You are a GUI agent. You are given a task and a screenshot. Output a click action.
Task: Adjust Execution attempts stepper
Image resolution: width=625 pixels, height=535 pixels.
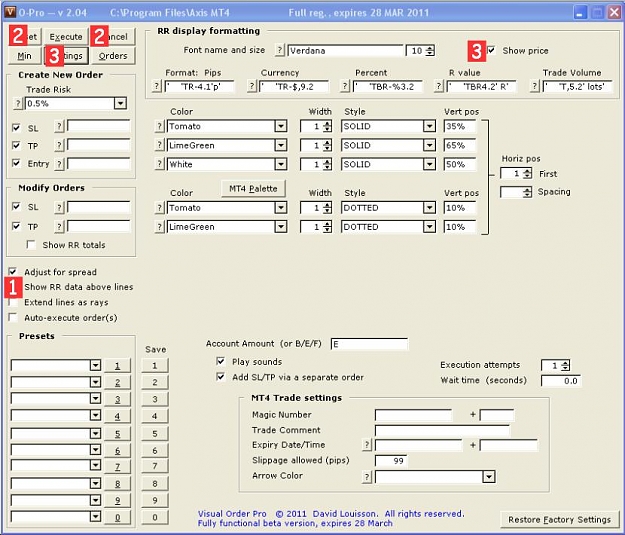click(x=565, y=365)
